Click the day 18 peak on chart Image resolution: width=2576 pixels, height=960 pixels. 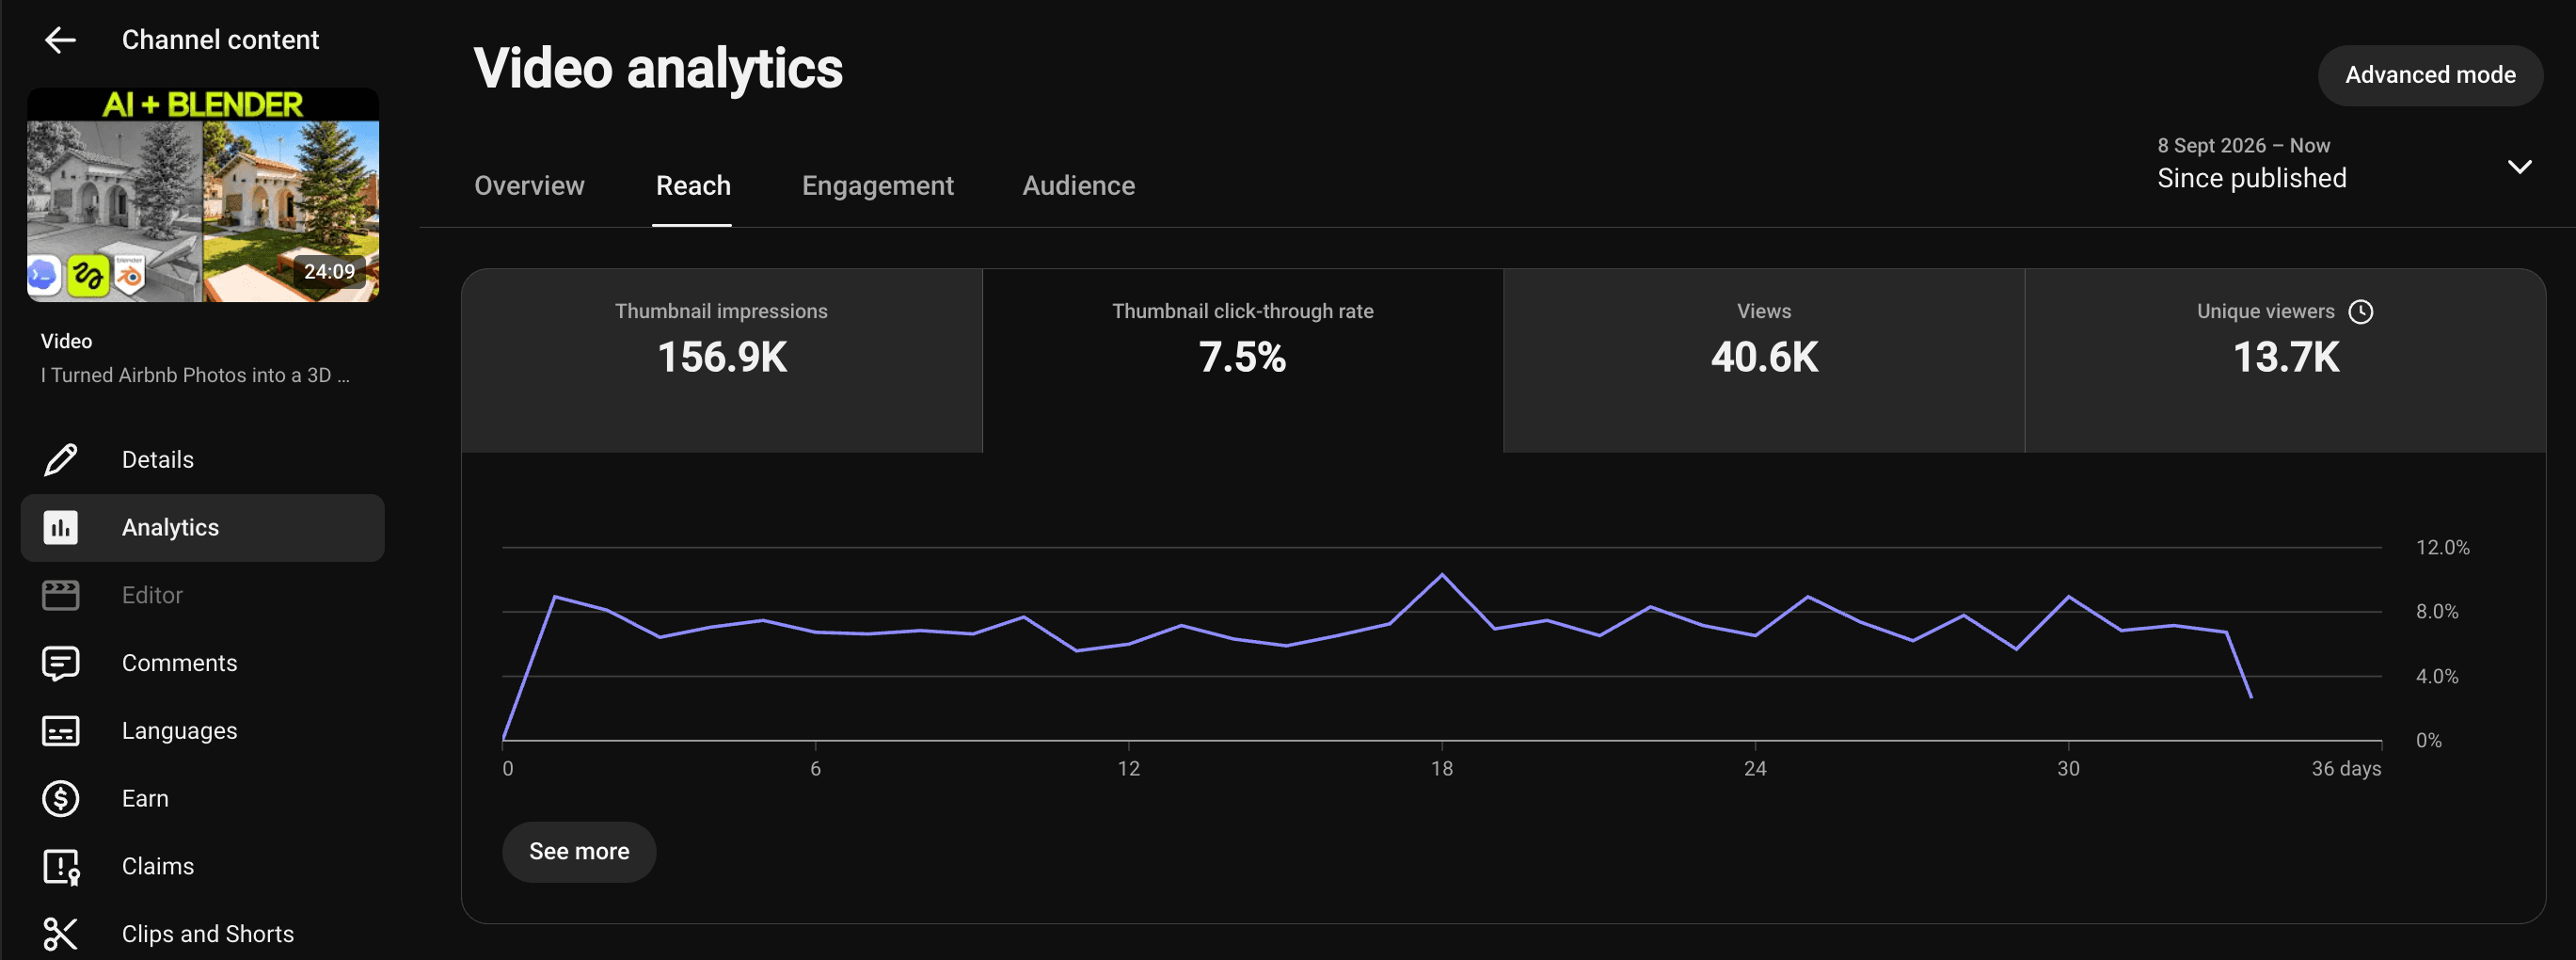pos(1441,575)
